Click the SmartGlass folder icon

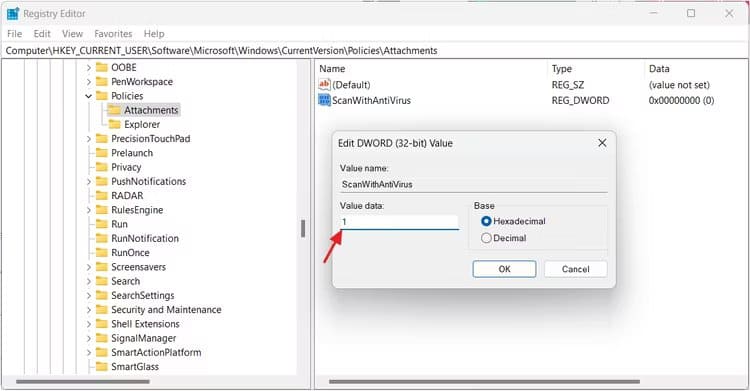click(101, 367)
